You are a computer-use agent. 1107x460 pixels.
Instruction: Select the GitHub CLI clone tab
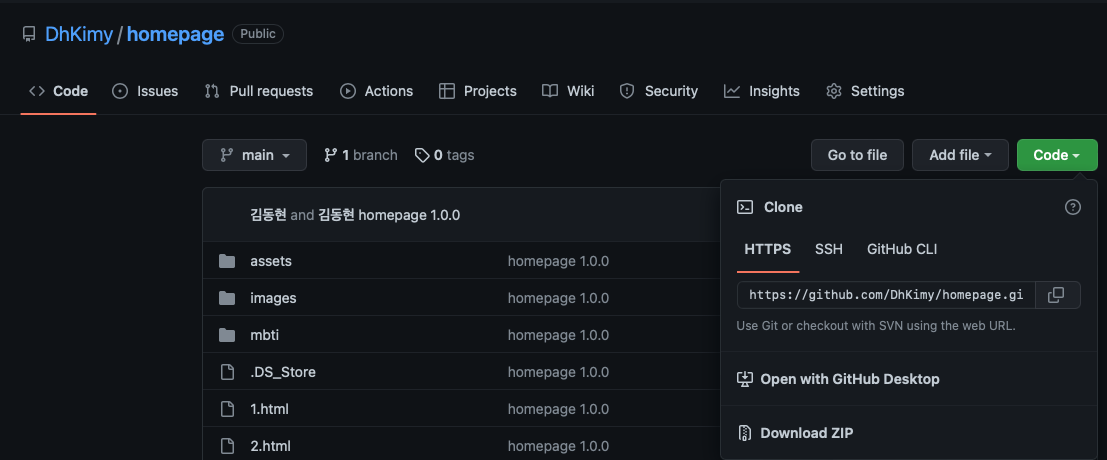(902, 249)
